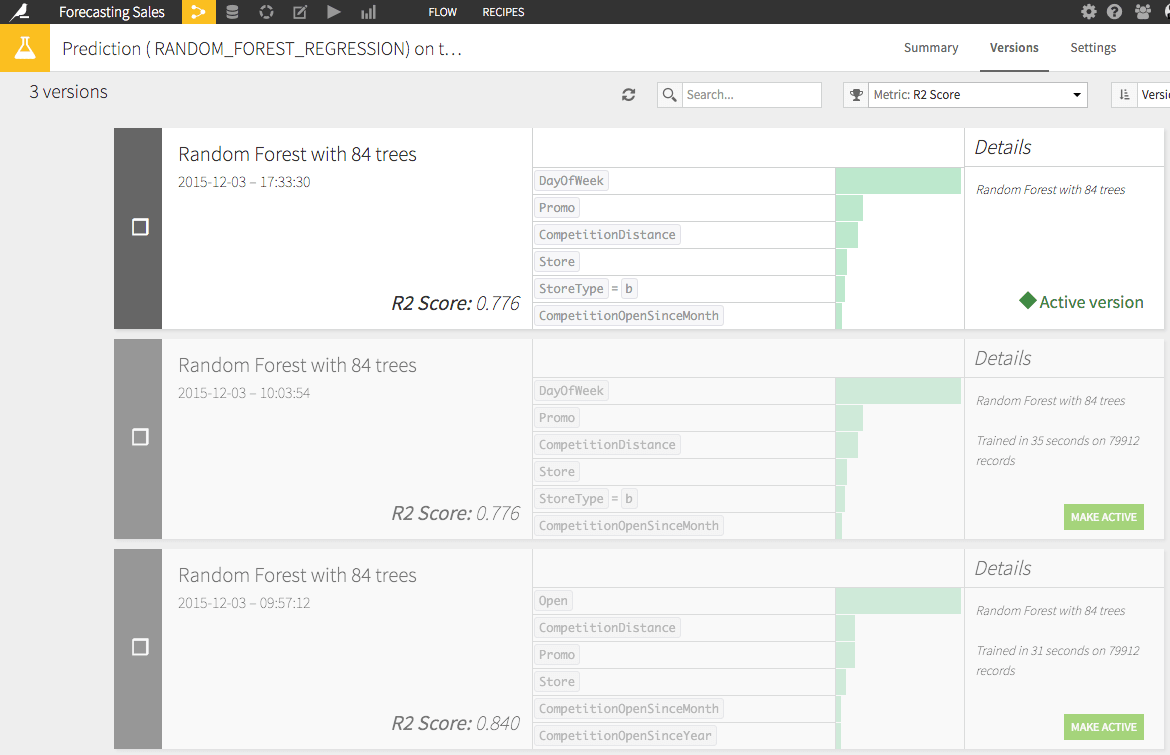Viewport: 1170px width, 755px height.
Task: Tick checkbox for the 09:57:12 version
Action: tap(140, 647)
